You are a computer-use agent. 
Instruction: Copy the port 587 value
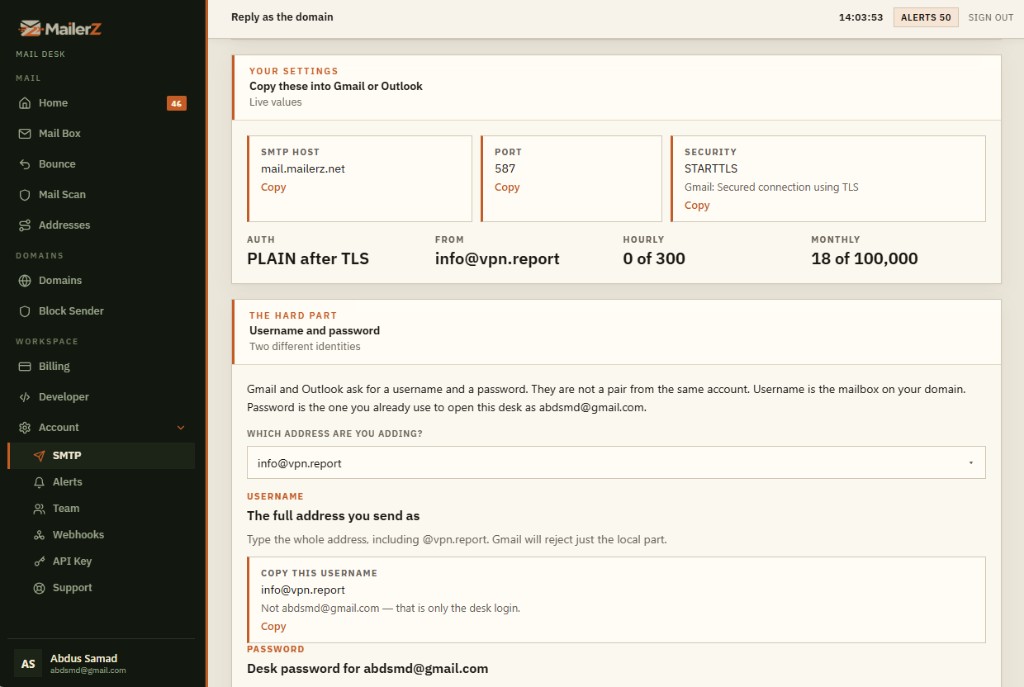[507, 187]
